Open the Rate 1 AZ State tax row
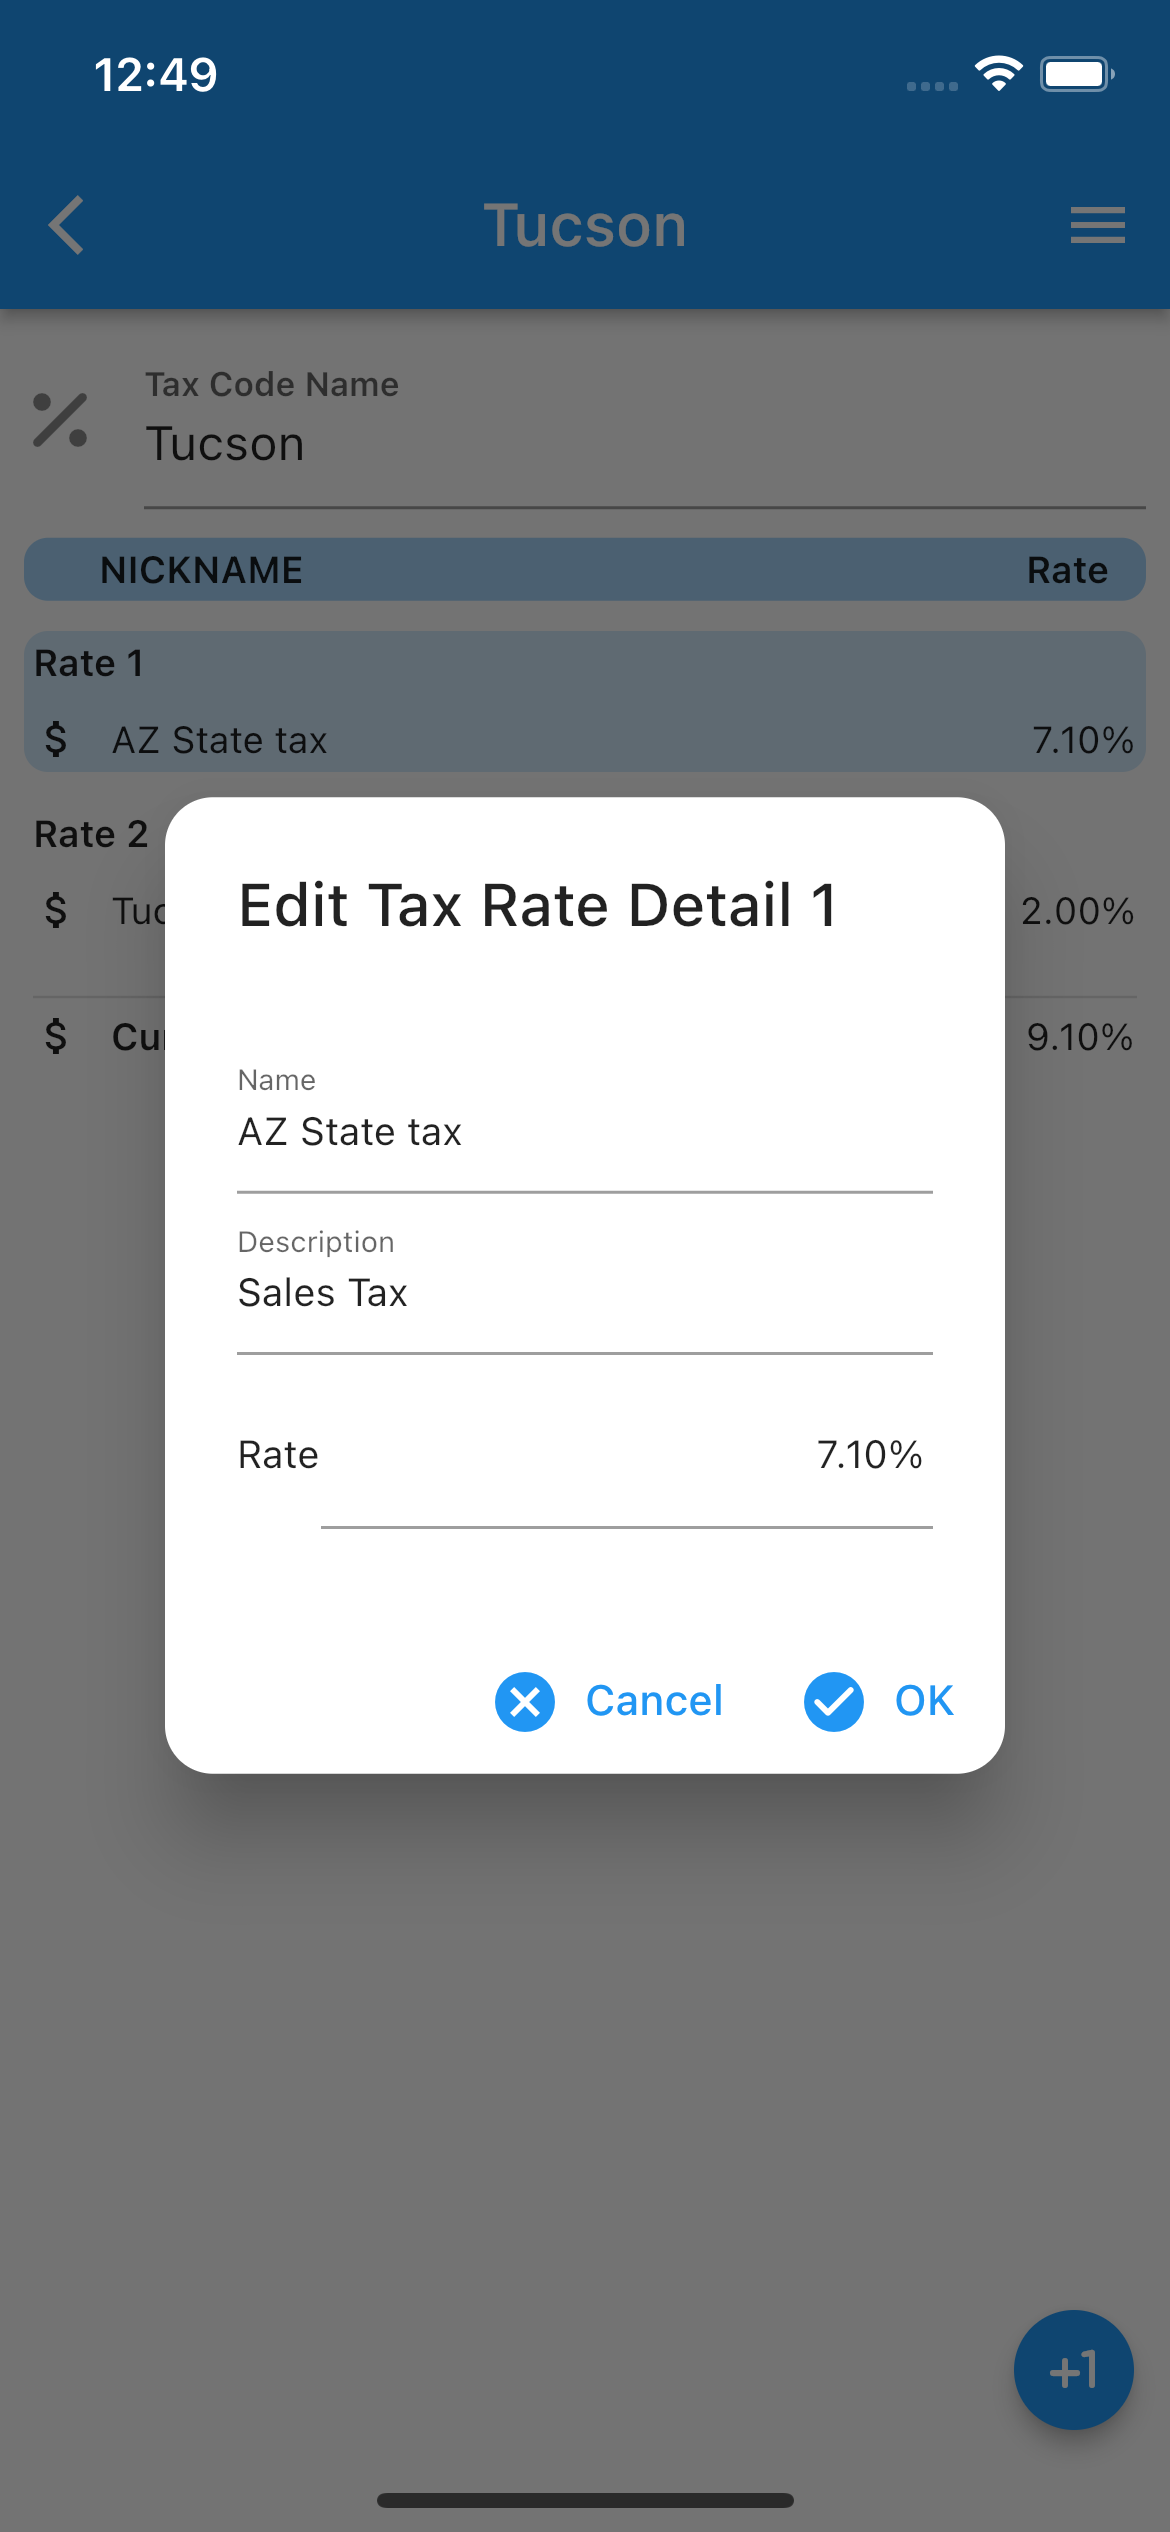 click(585, 702)
